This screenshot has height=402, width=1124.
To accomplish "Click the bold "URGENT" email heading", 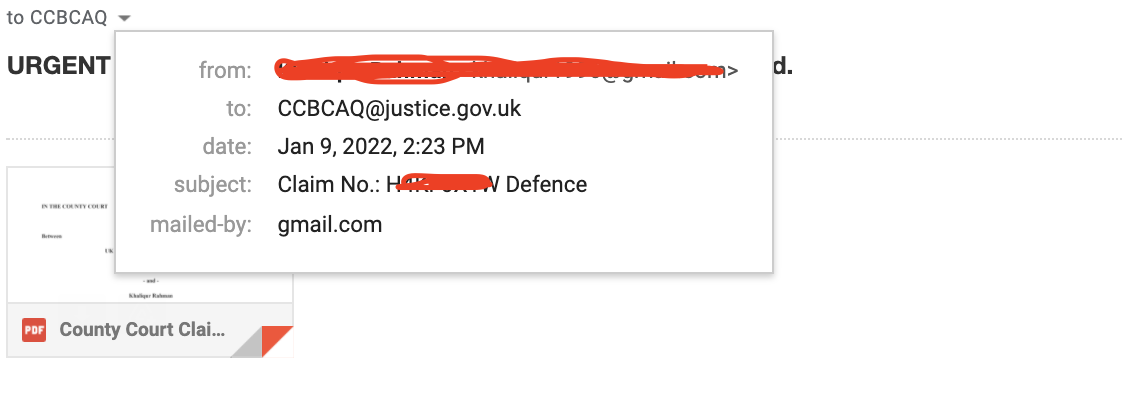I will click(x=58, y=66).
